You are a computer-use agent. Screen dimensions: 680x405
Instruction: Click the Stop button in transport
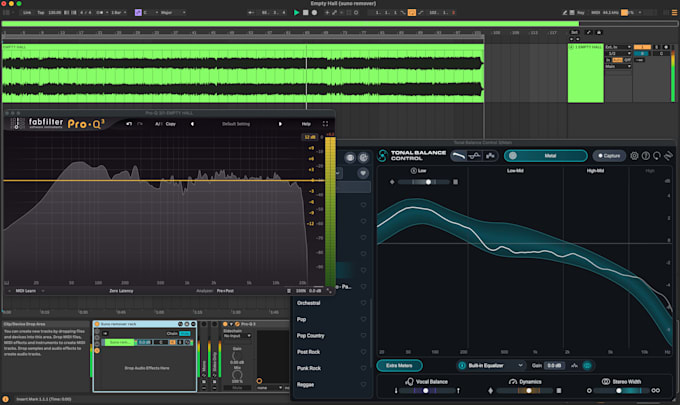pyautogui.click(x=305, y=13)
